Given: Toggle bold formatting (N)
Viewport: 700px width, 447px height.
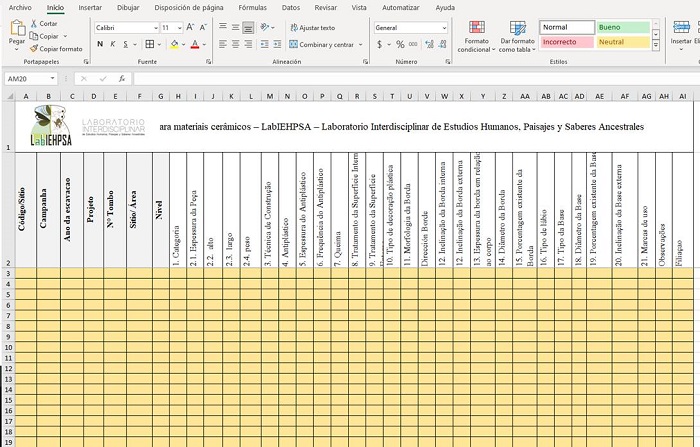Looking at the screenshot, I should 100,44.
